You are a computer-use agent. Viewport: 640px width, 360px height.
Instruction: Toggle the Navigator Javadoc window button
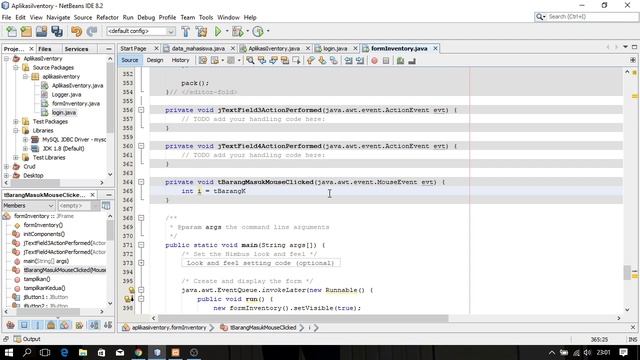pyautogui.click(x=106, y=206)
